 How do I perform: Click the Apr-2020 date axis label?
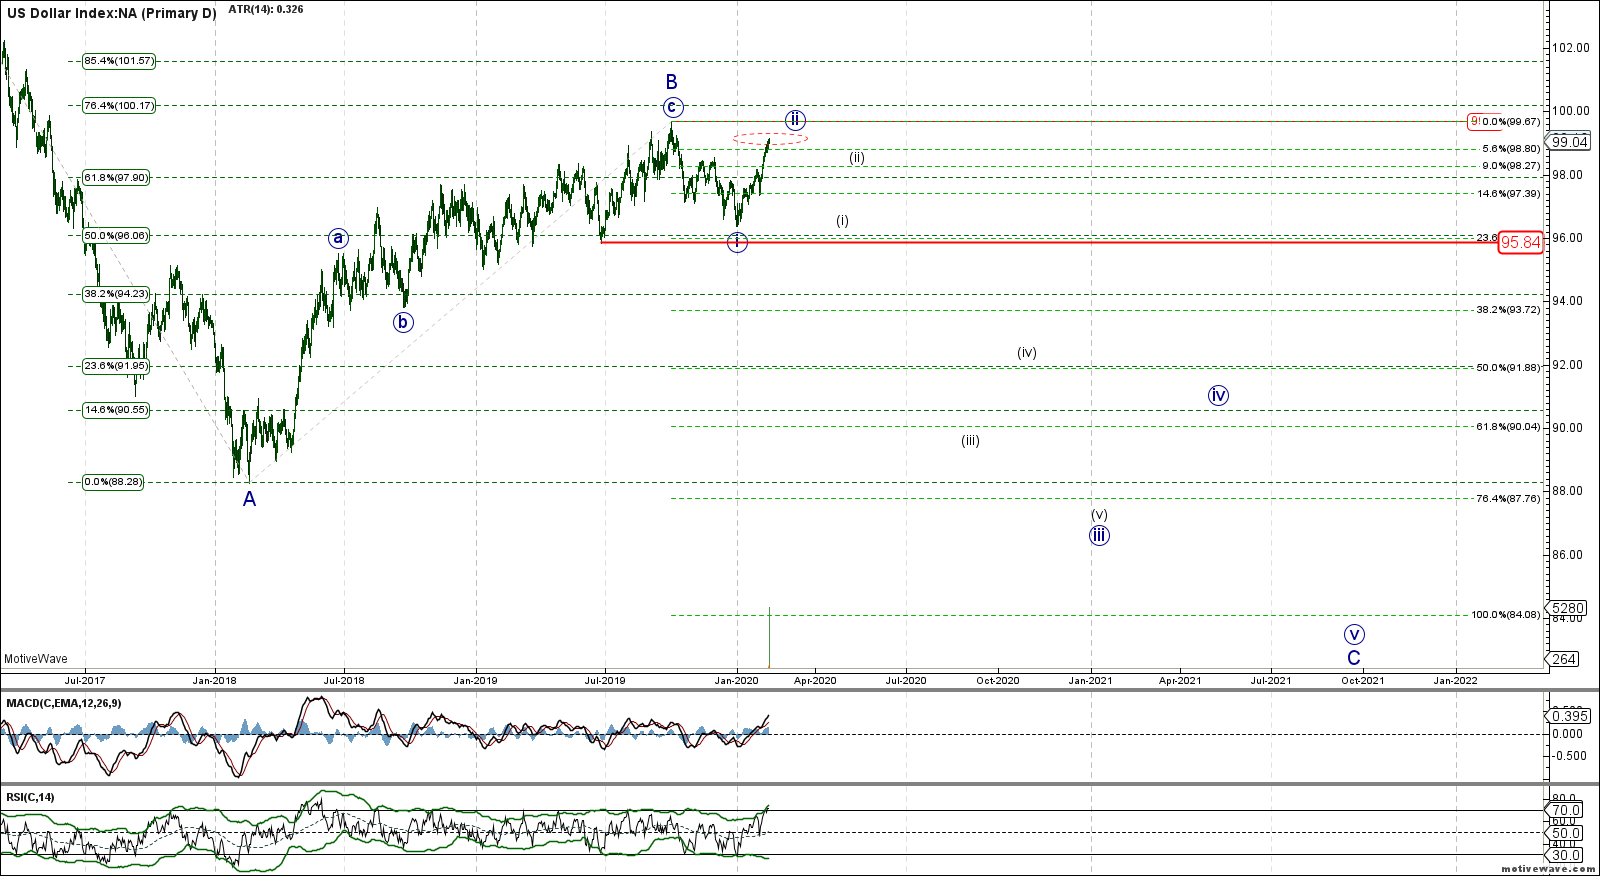tap(815, 681)
